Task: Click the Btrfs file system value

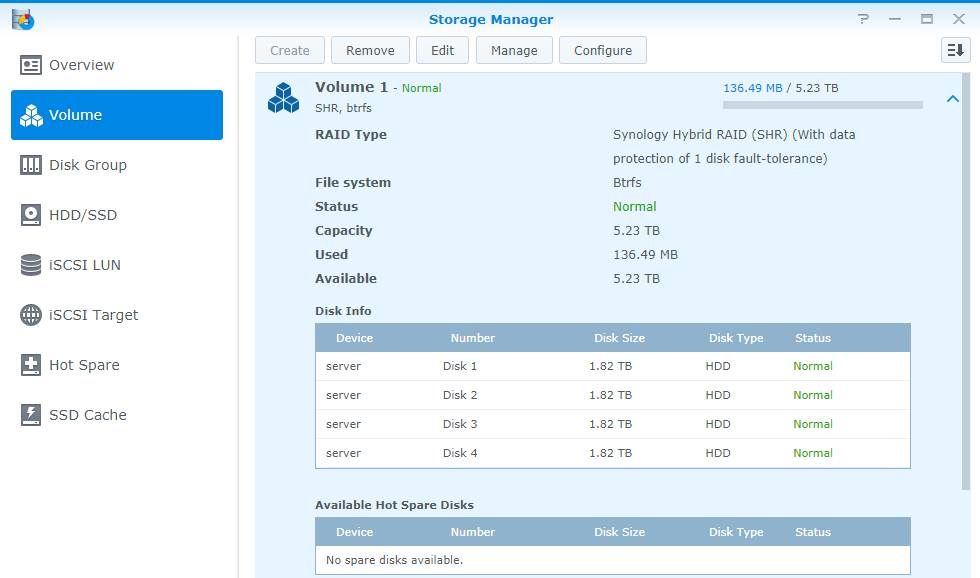Action: 627,182
